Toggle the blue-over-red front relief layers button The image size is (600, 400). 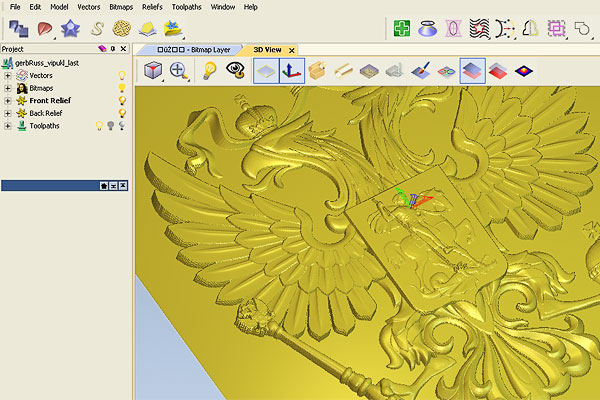473,71
